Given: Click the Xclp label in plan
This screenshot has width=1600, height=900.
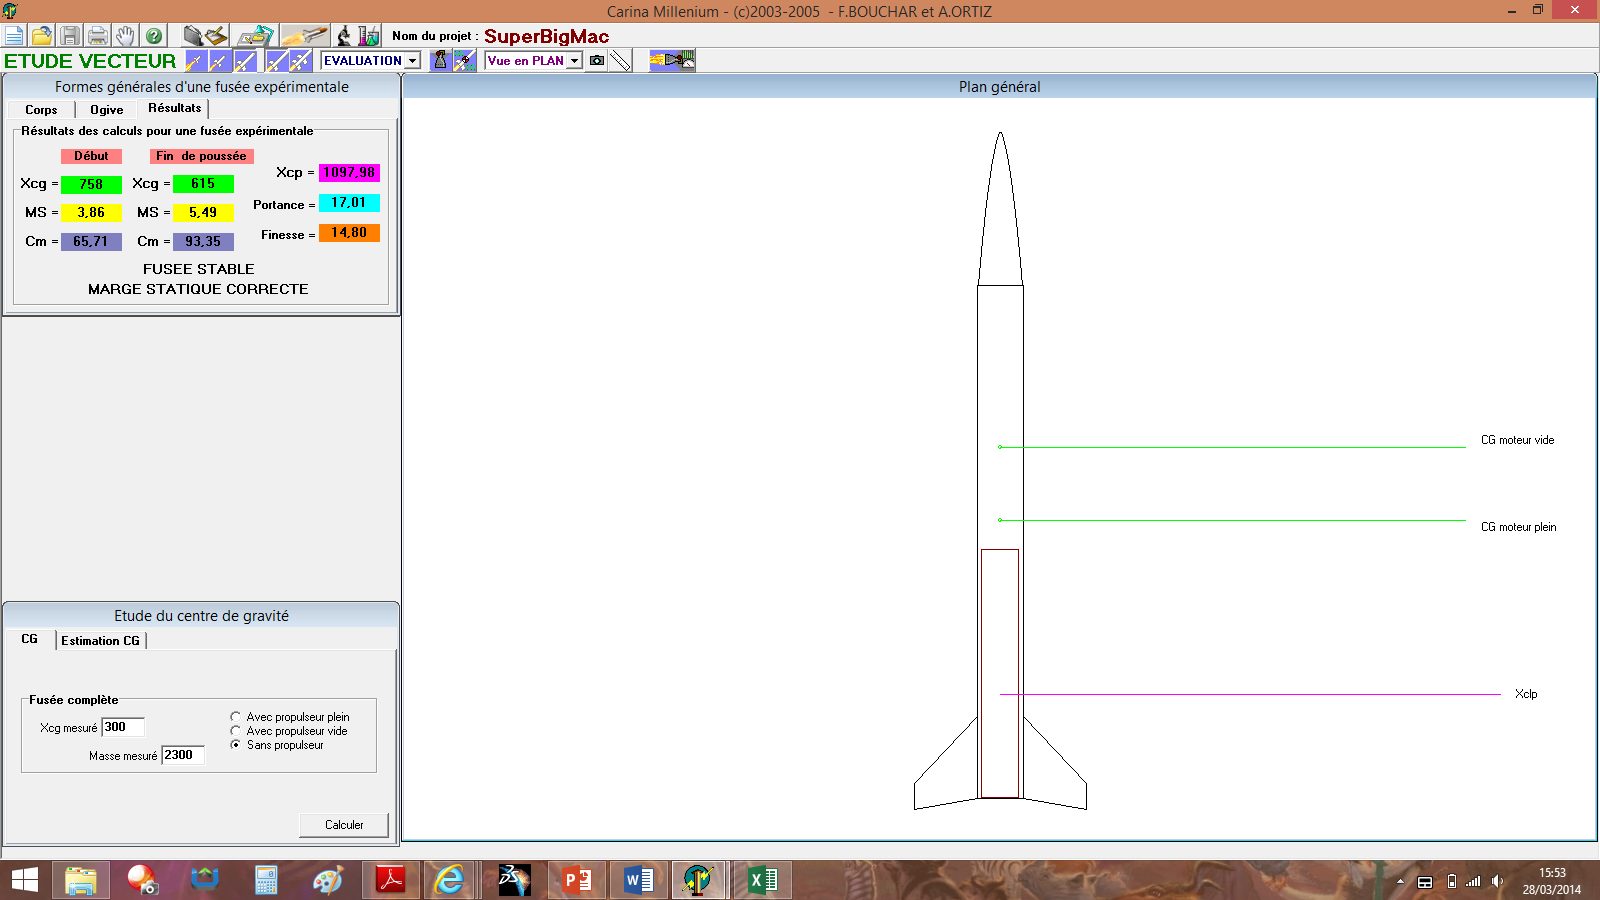Looking at the screenshot, I should tap(1526, 694).
